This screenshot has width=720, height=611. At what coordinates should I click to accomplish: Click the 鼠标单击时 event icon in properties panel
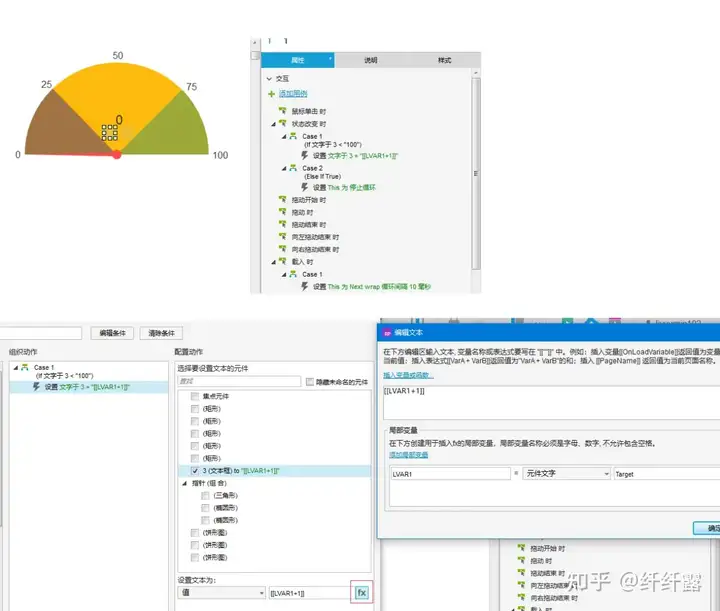click(x=282, y=111)
